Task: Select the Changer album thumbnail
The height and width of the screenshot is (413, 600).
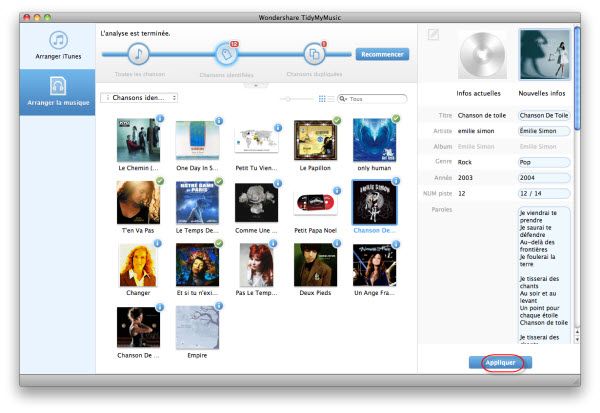Action: [x=138, y=265]
